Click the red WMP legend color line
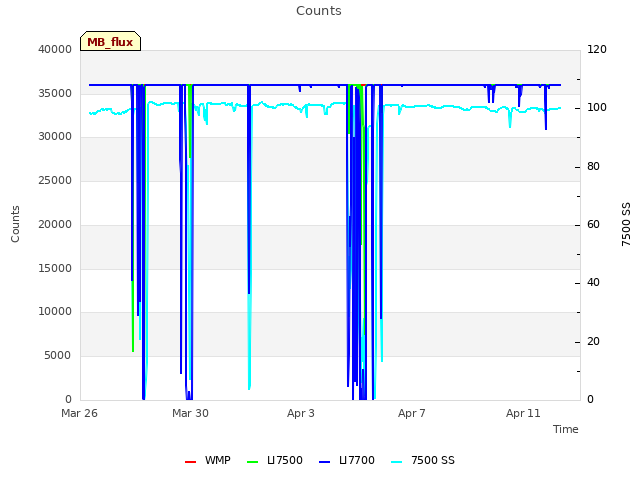The height and width of the screenshot is (480, 640). (x=190, y=462)
